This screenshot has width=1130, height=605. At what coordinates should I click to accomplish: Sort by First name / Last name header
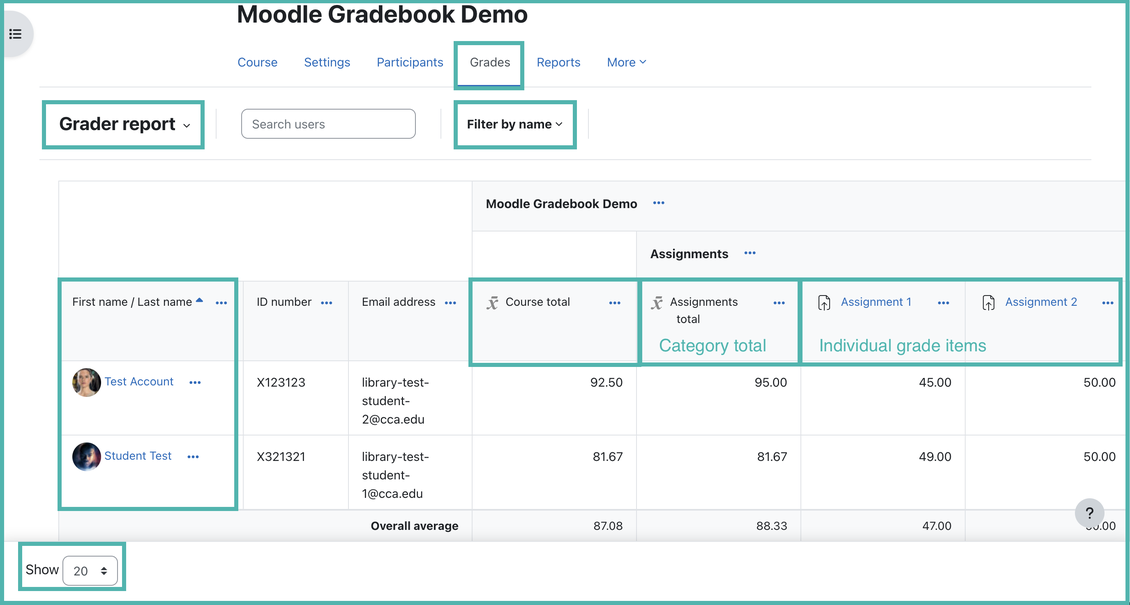point(132,302)
